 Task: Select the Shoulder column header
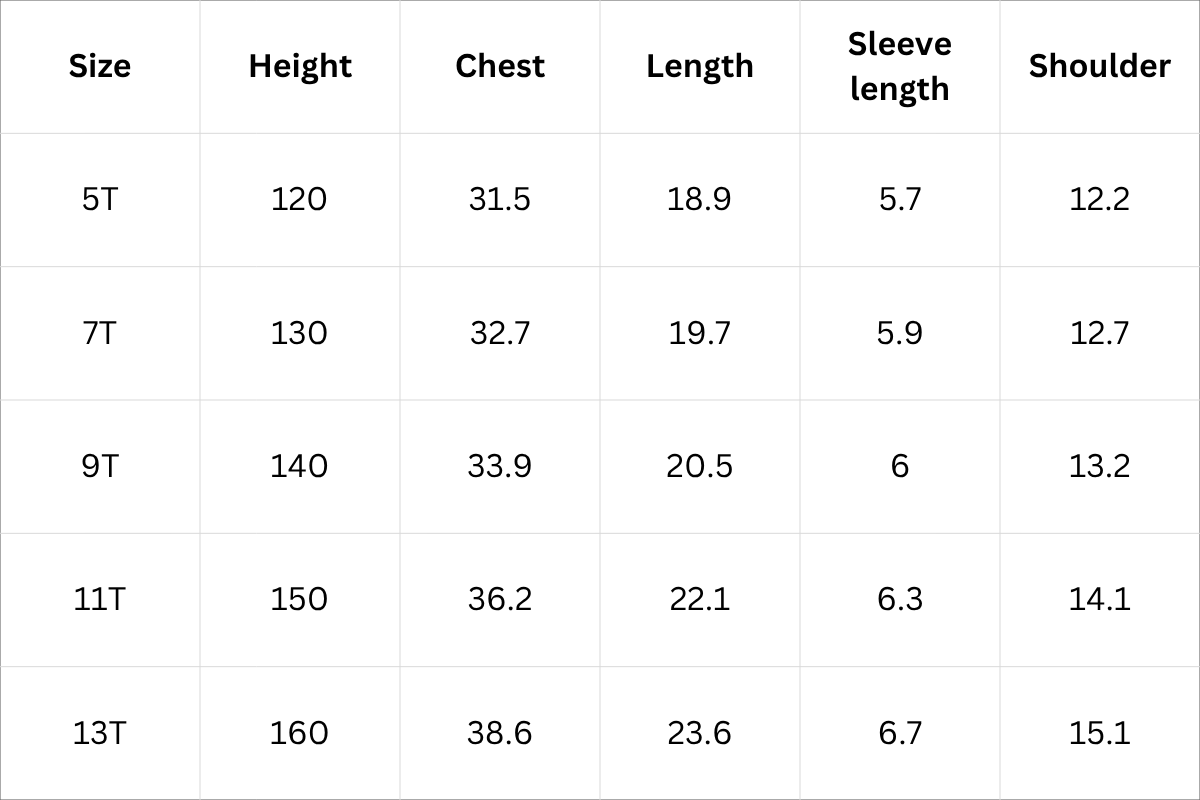click(x=1099, y=66)
